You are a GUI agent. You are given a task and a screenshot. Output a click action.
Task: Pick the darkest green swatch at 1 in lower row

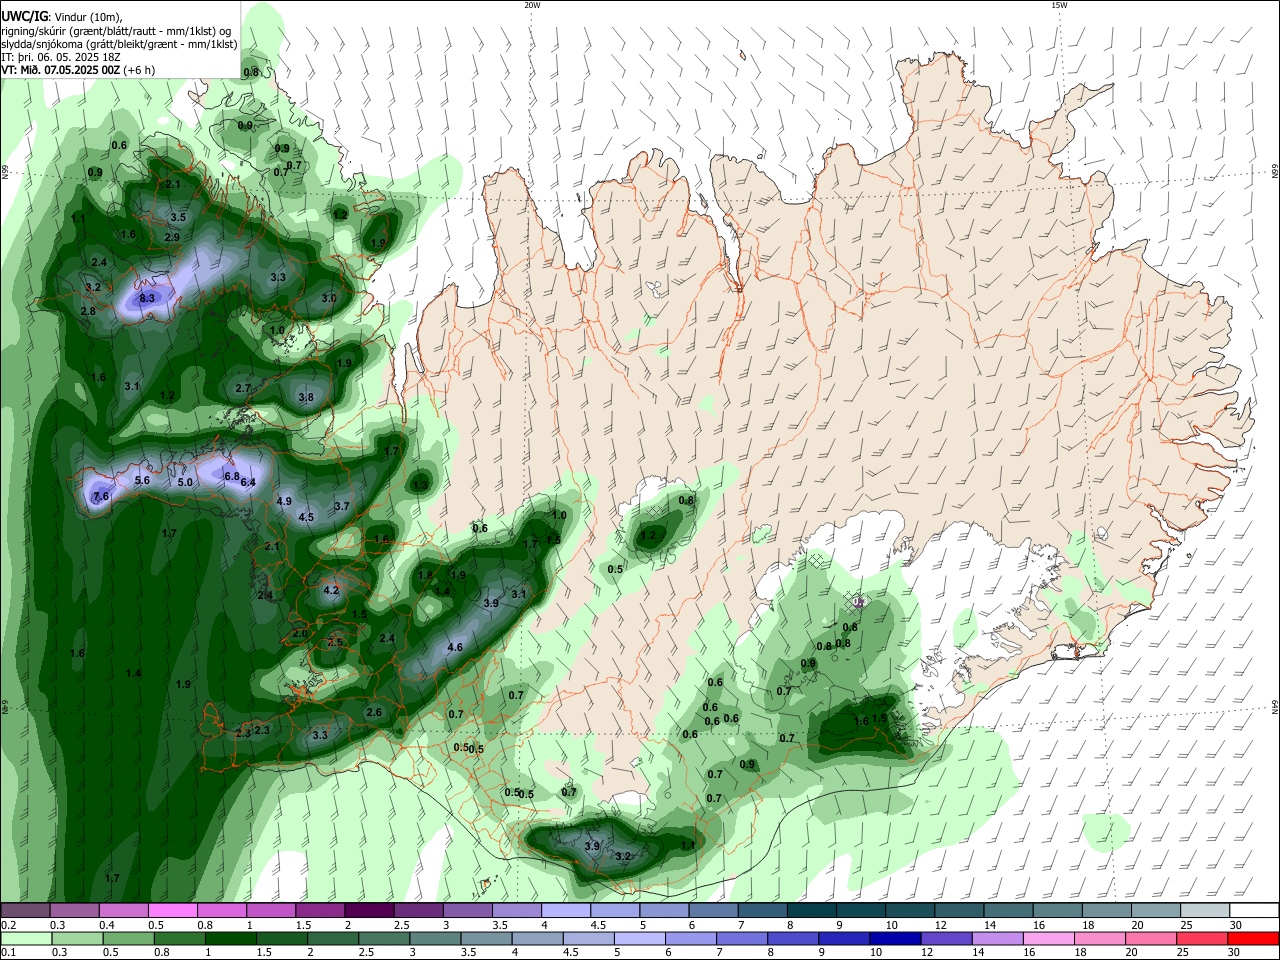pos(231,938)
